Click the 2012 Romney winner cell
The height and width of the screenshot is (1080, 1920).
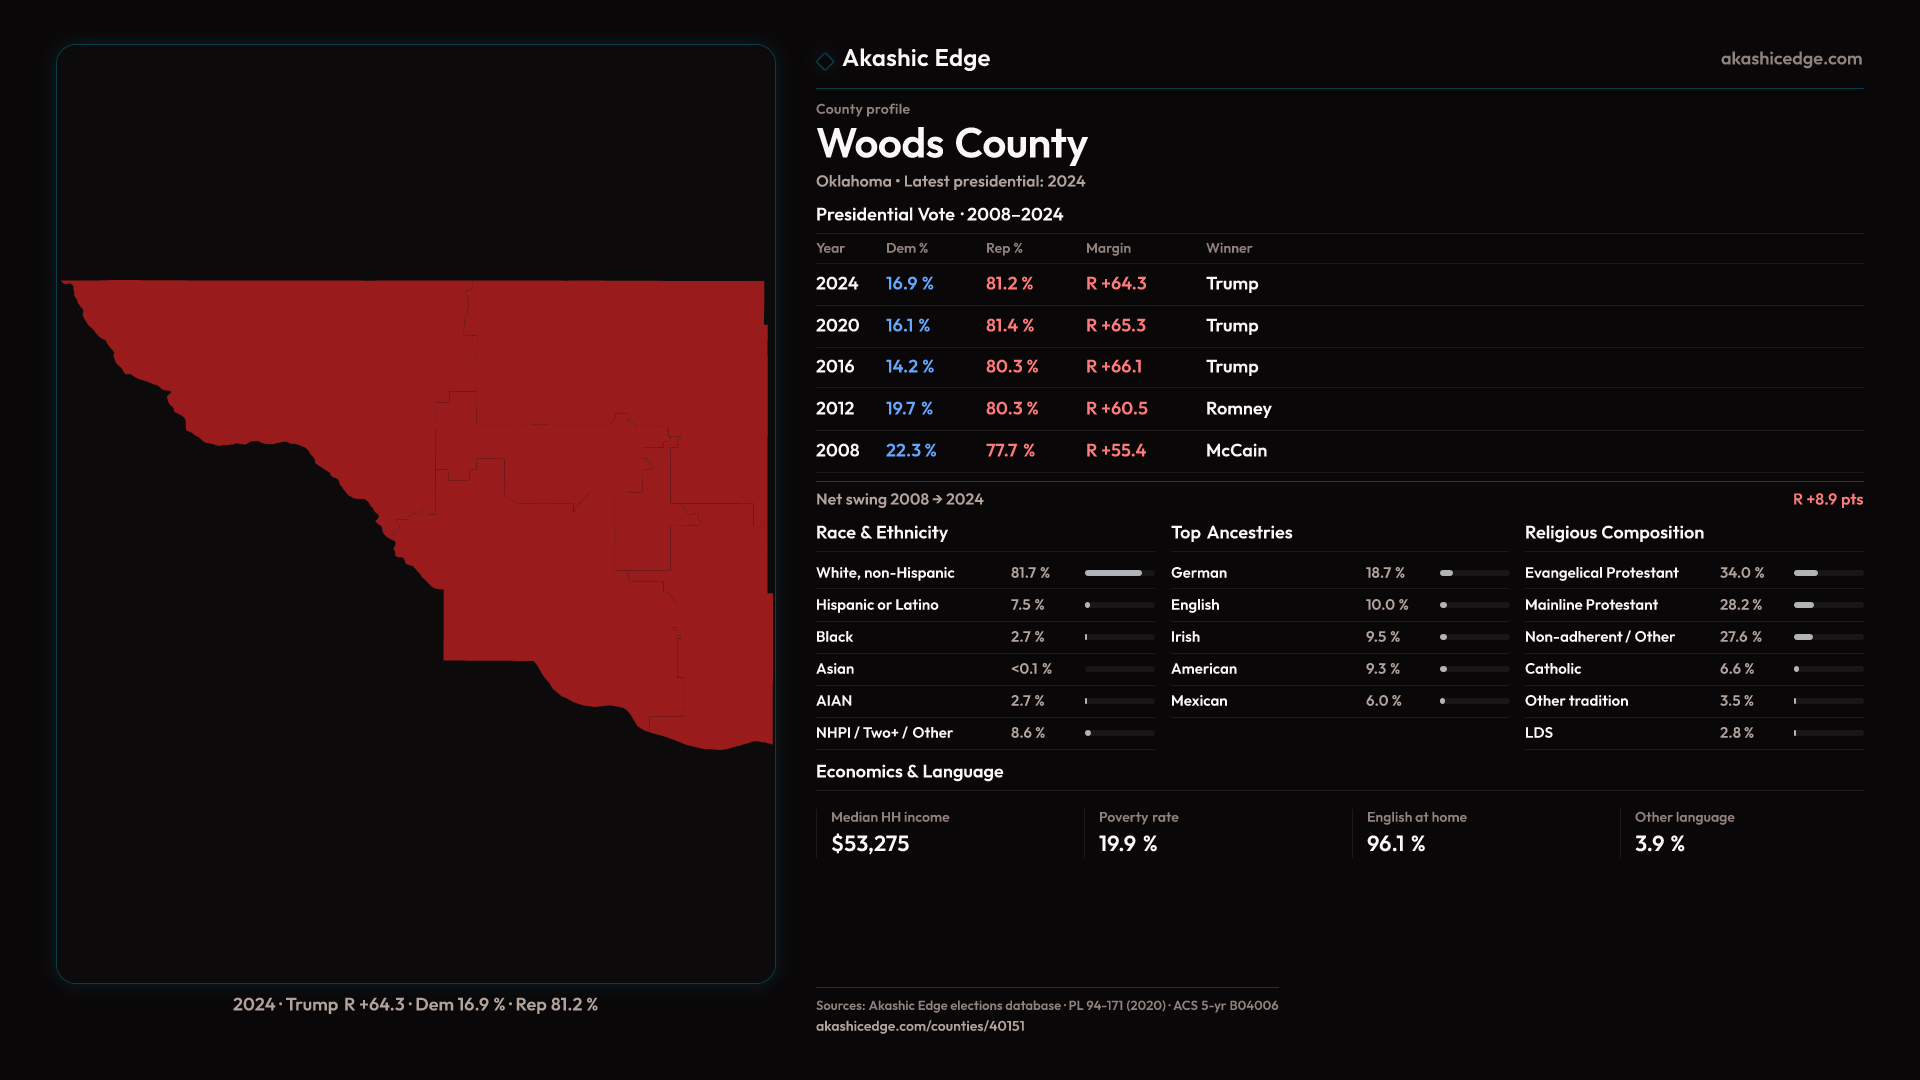[x=1238, y=409]
